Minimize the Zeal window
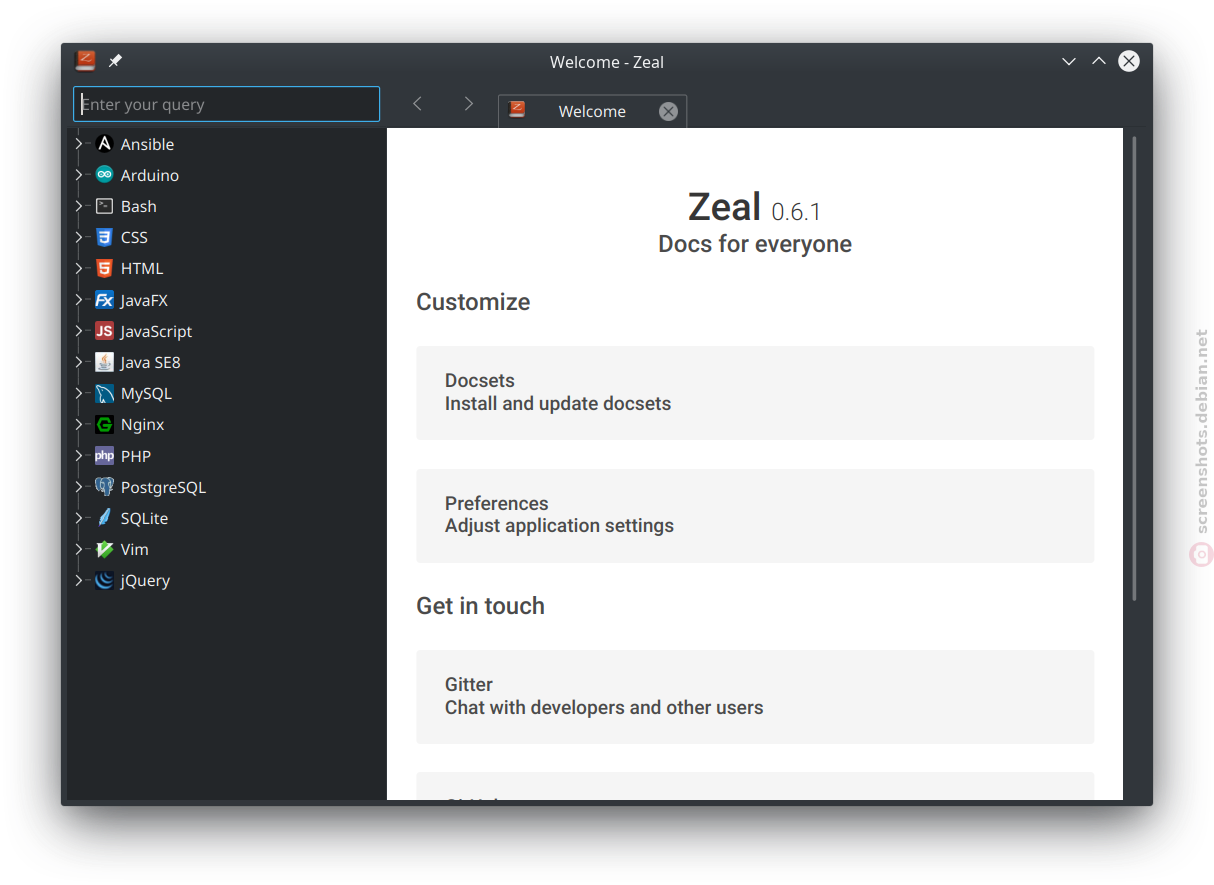 coord(1069,61)
